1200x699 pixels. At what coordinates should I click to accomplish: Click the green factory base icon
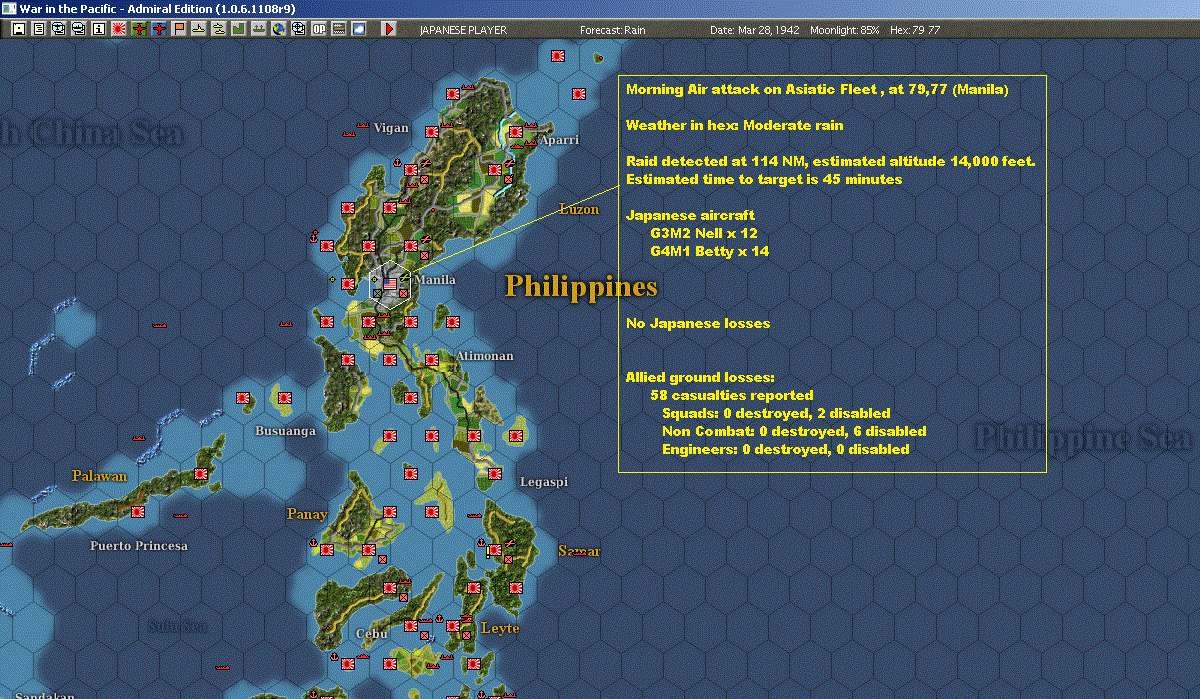[x=239, y=29]
